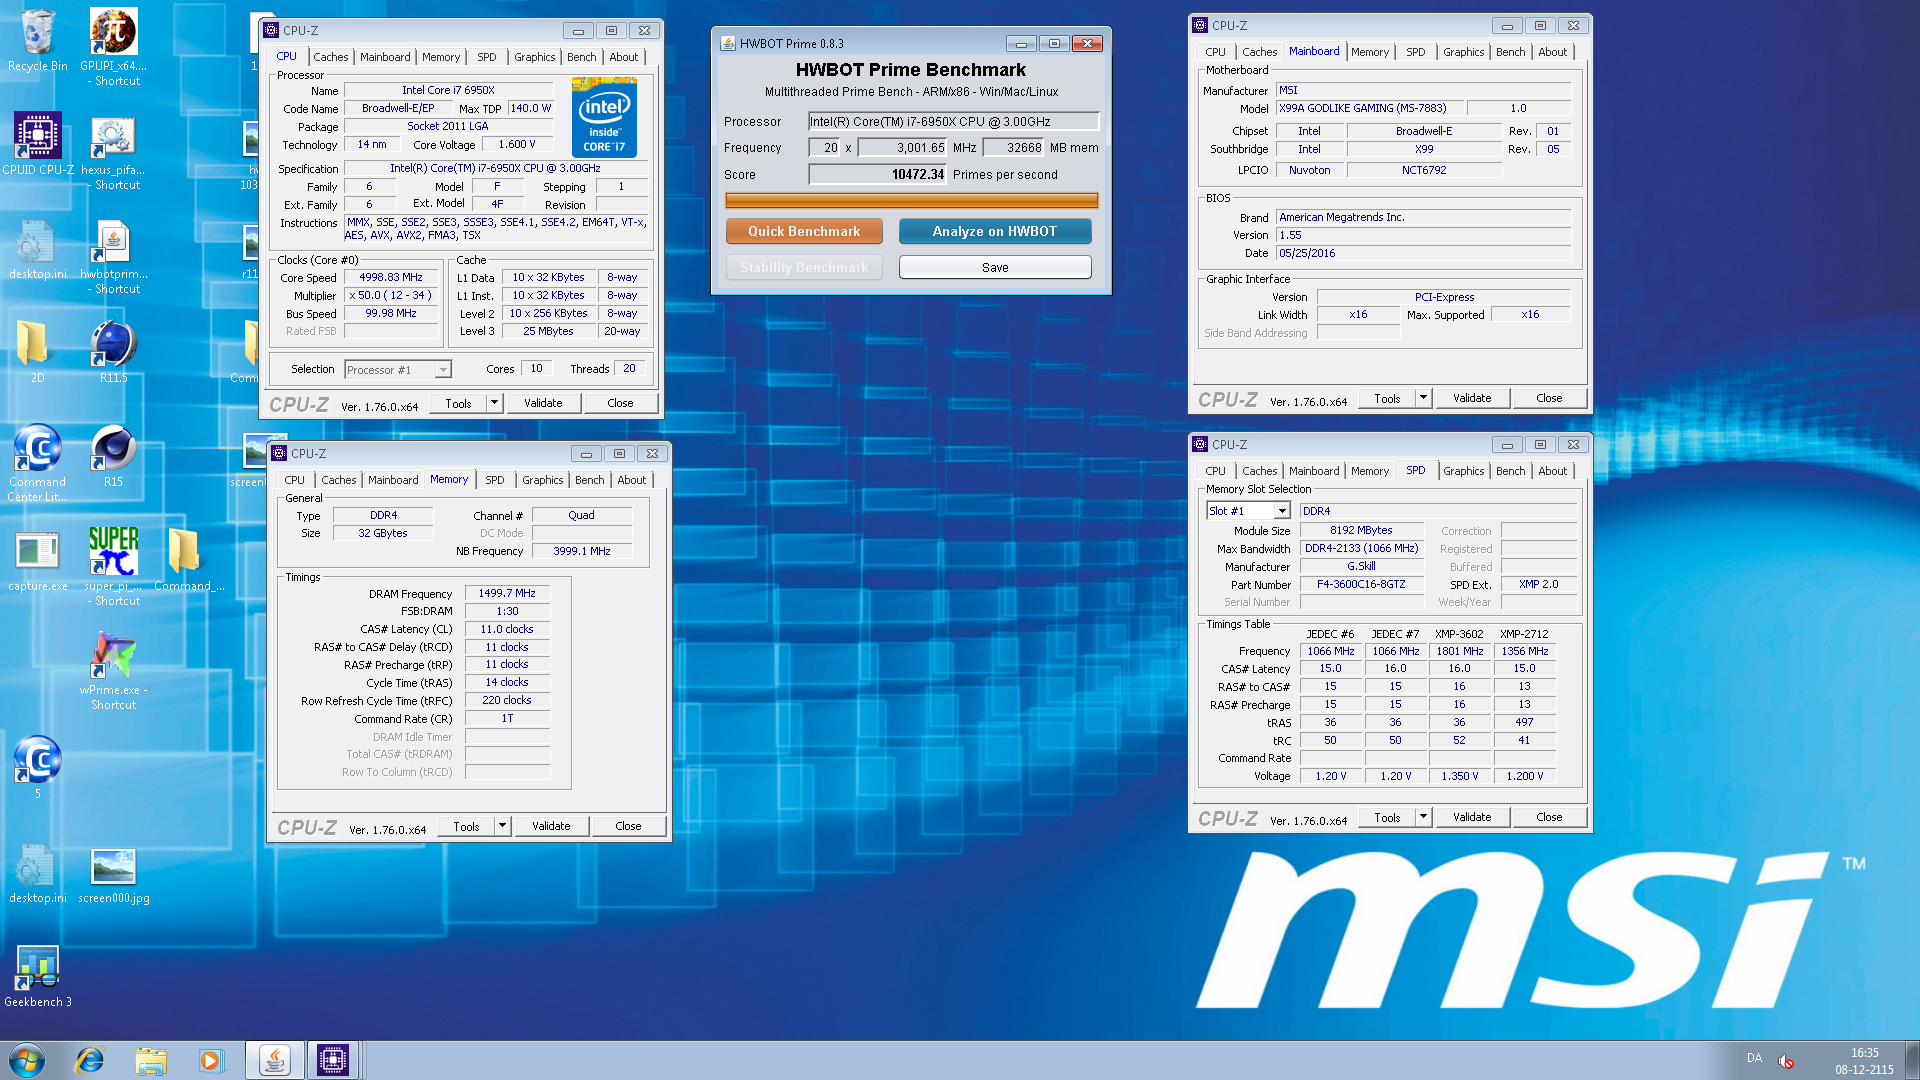Click Part Number F4-3600C16-8GTZ
The width and height of the screenshot is (1920, 1080).
pos(1361,585)
